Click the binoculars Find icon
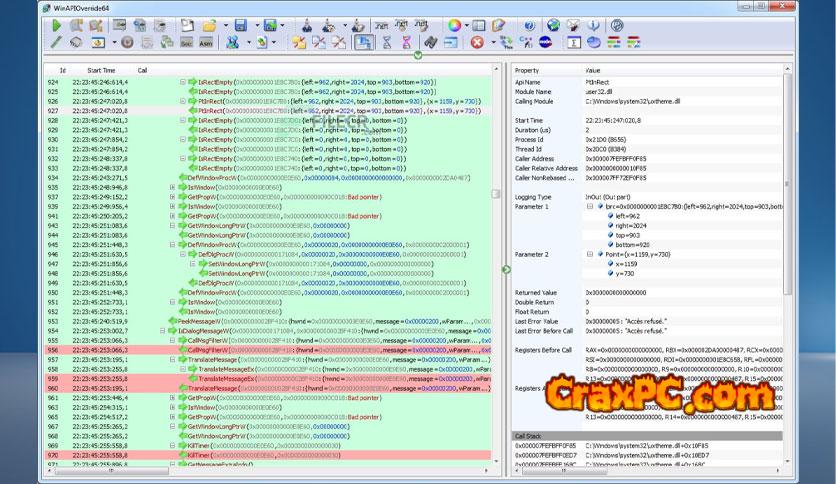 point(430,42)
